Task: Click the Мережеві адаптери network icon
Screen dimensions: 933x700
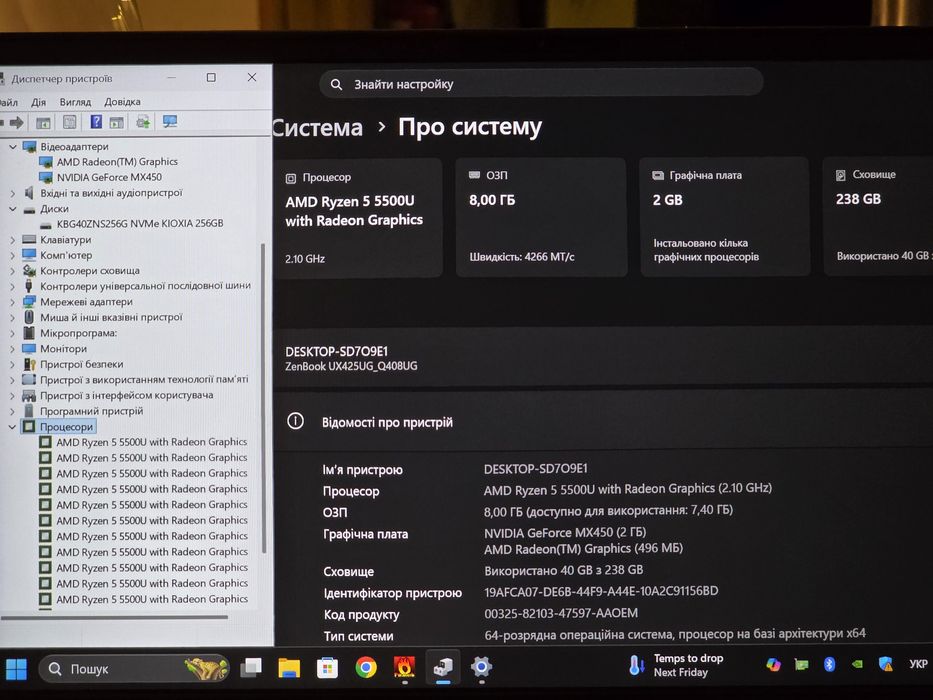Action: (29, 302)
